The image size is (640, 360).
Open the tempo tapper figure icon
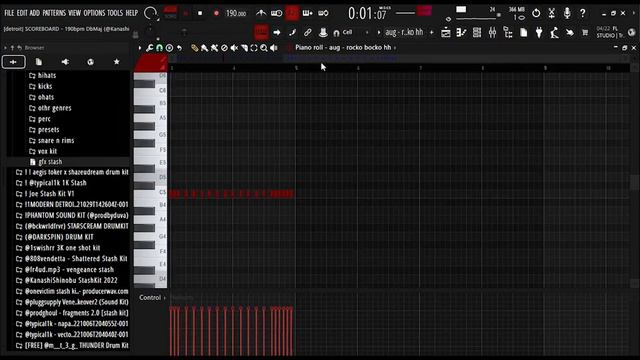pos(554,33)
